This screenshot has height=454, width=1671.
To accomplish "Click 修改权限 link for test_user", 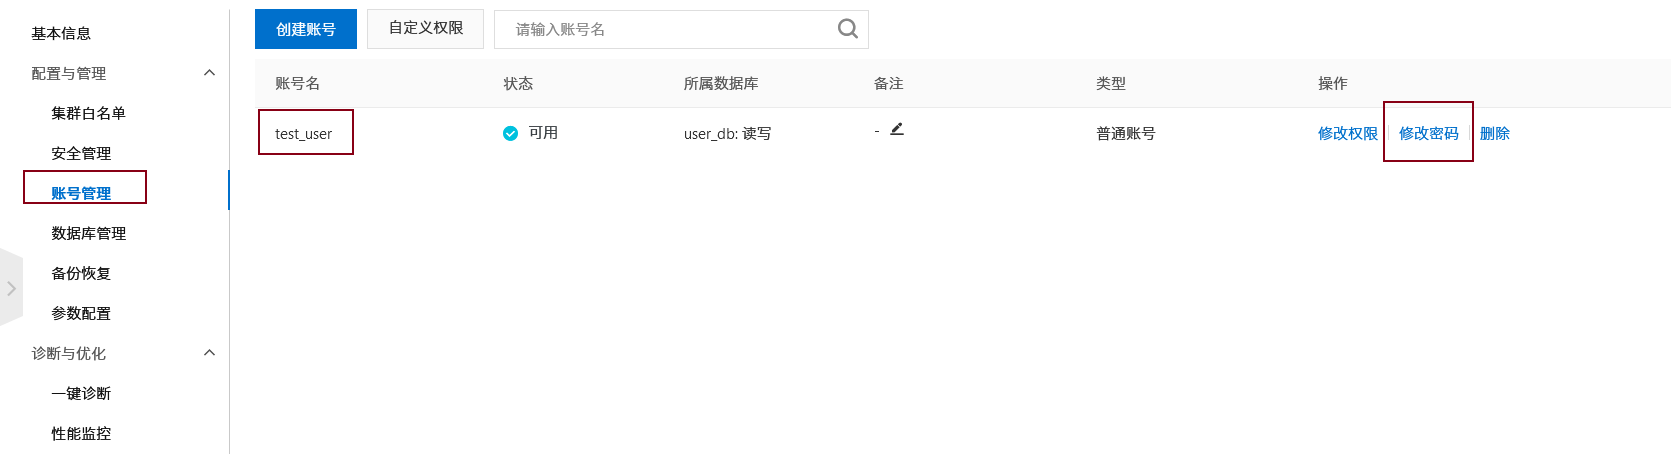I will click(x=1348, y=133).
